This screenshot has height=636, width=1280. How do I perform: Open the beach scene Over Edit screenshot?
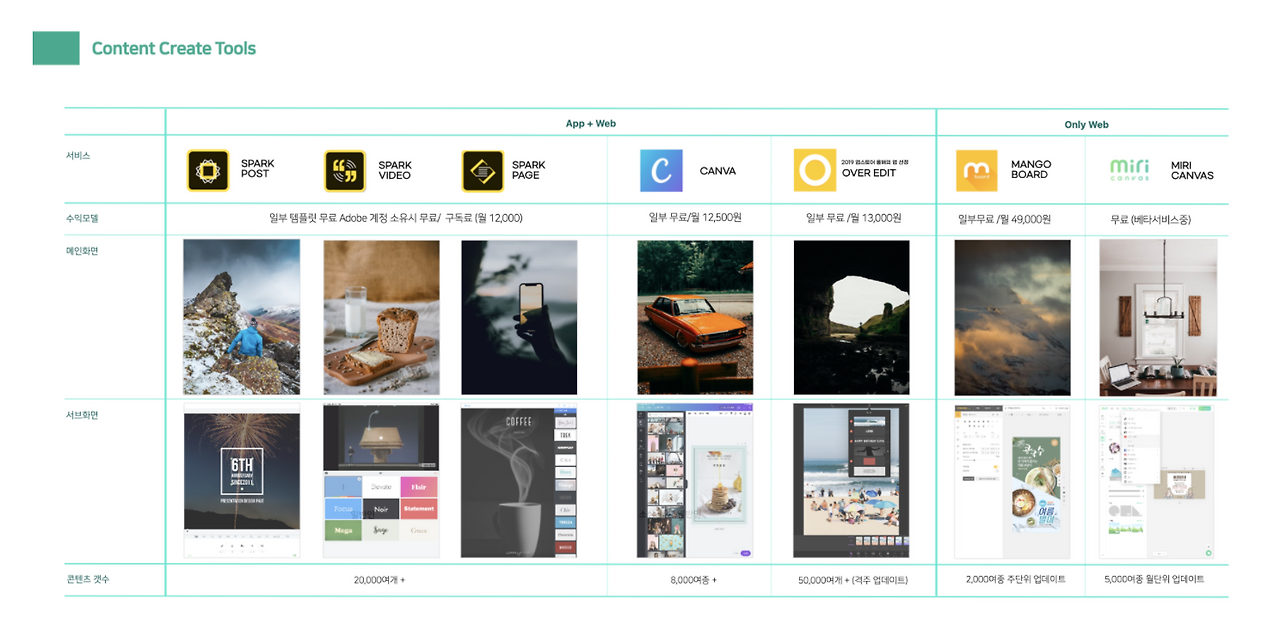point(852,481)
